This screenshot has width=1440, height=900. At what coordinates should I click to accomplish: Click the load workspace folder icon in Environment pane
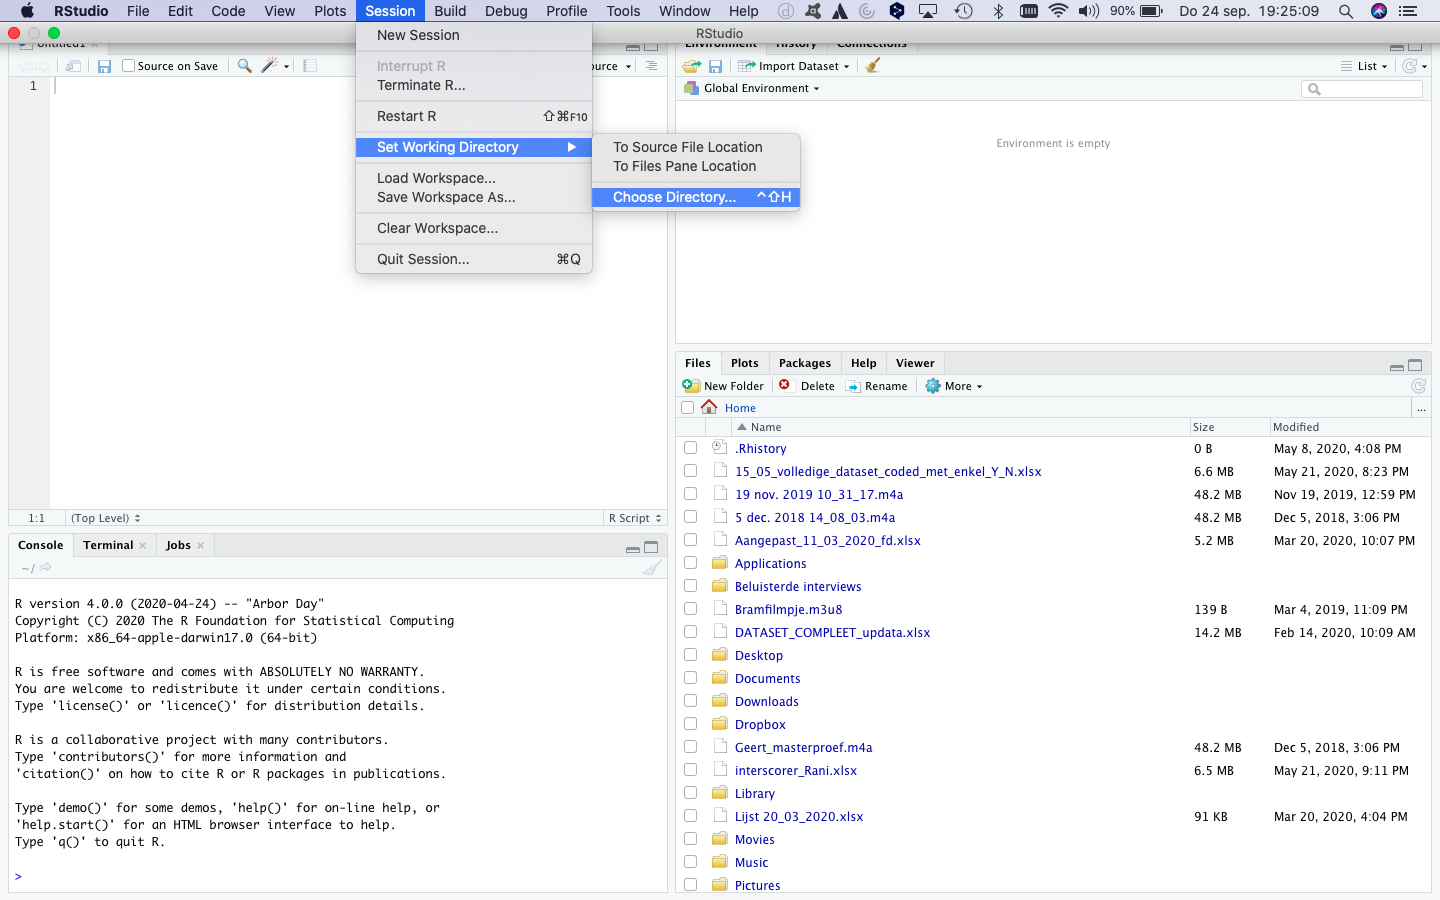(692, 66)
